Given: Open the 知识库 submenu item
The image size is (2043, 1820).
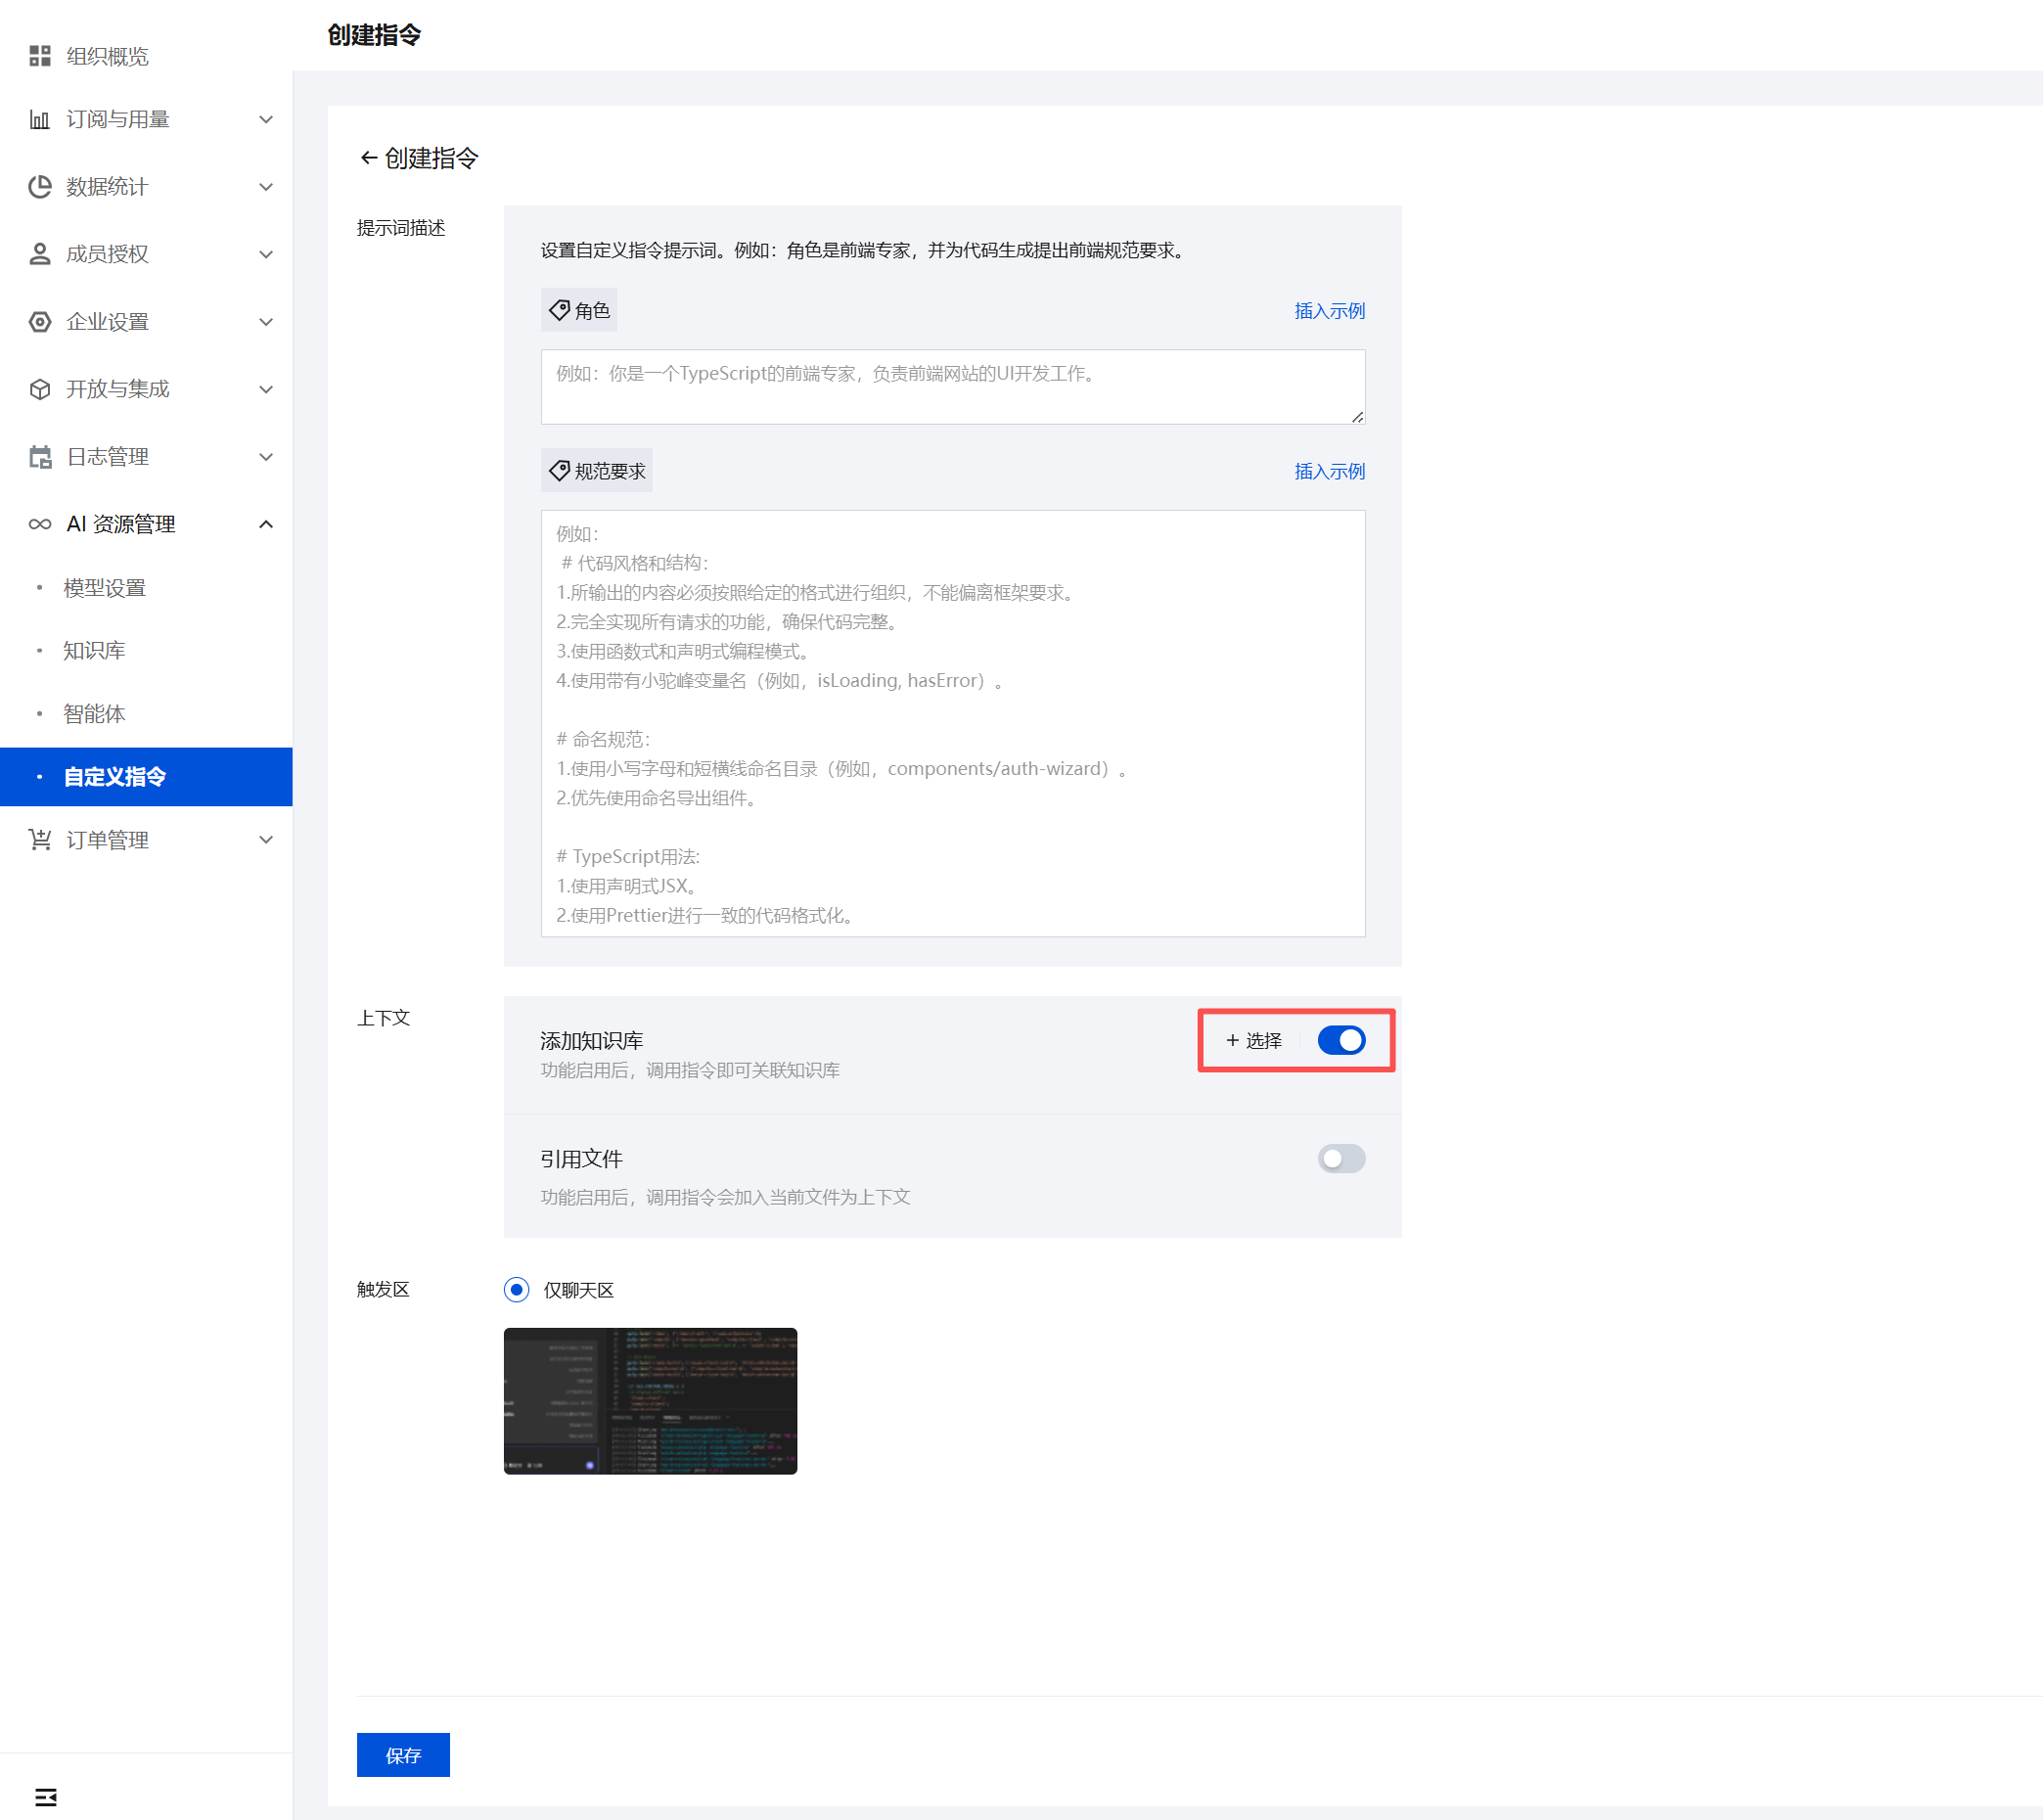Looking at the screenshot, I should [x=94, y=651].
